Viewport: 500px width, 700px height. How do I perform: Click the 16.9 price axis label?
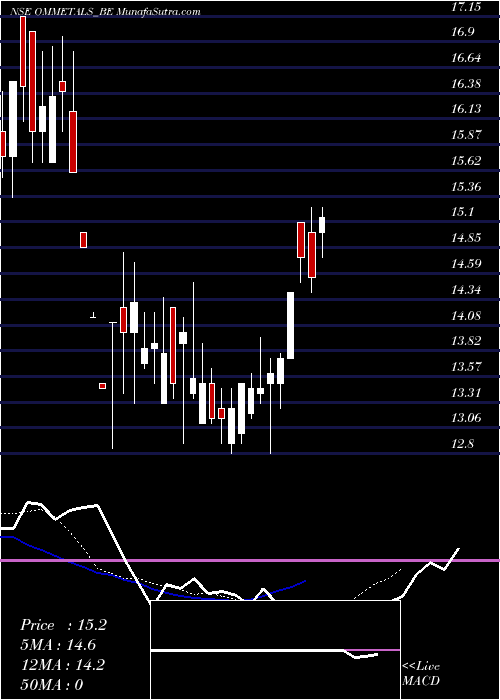[462, 32]
